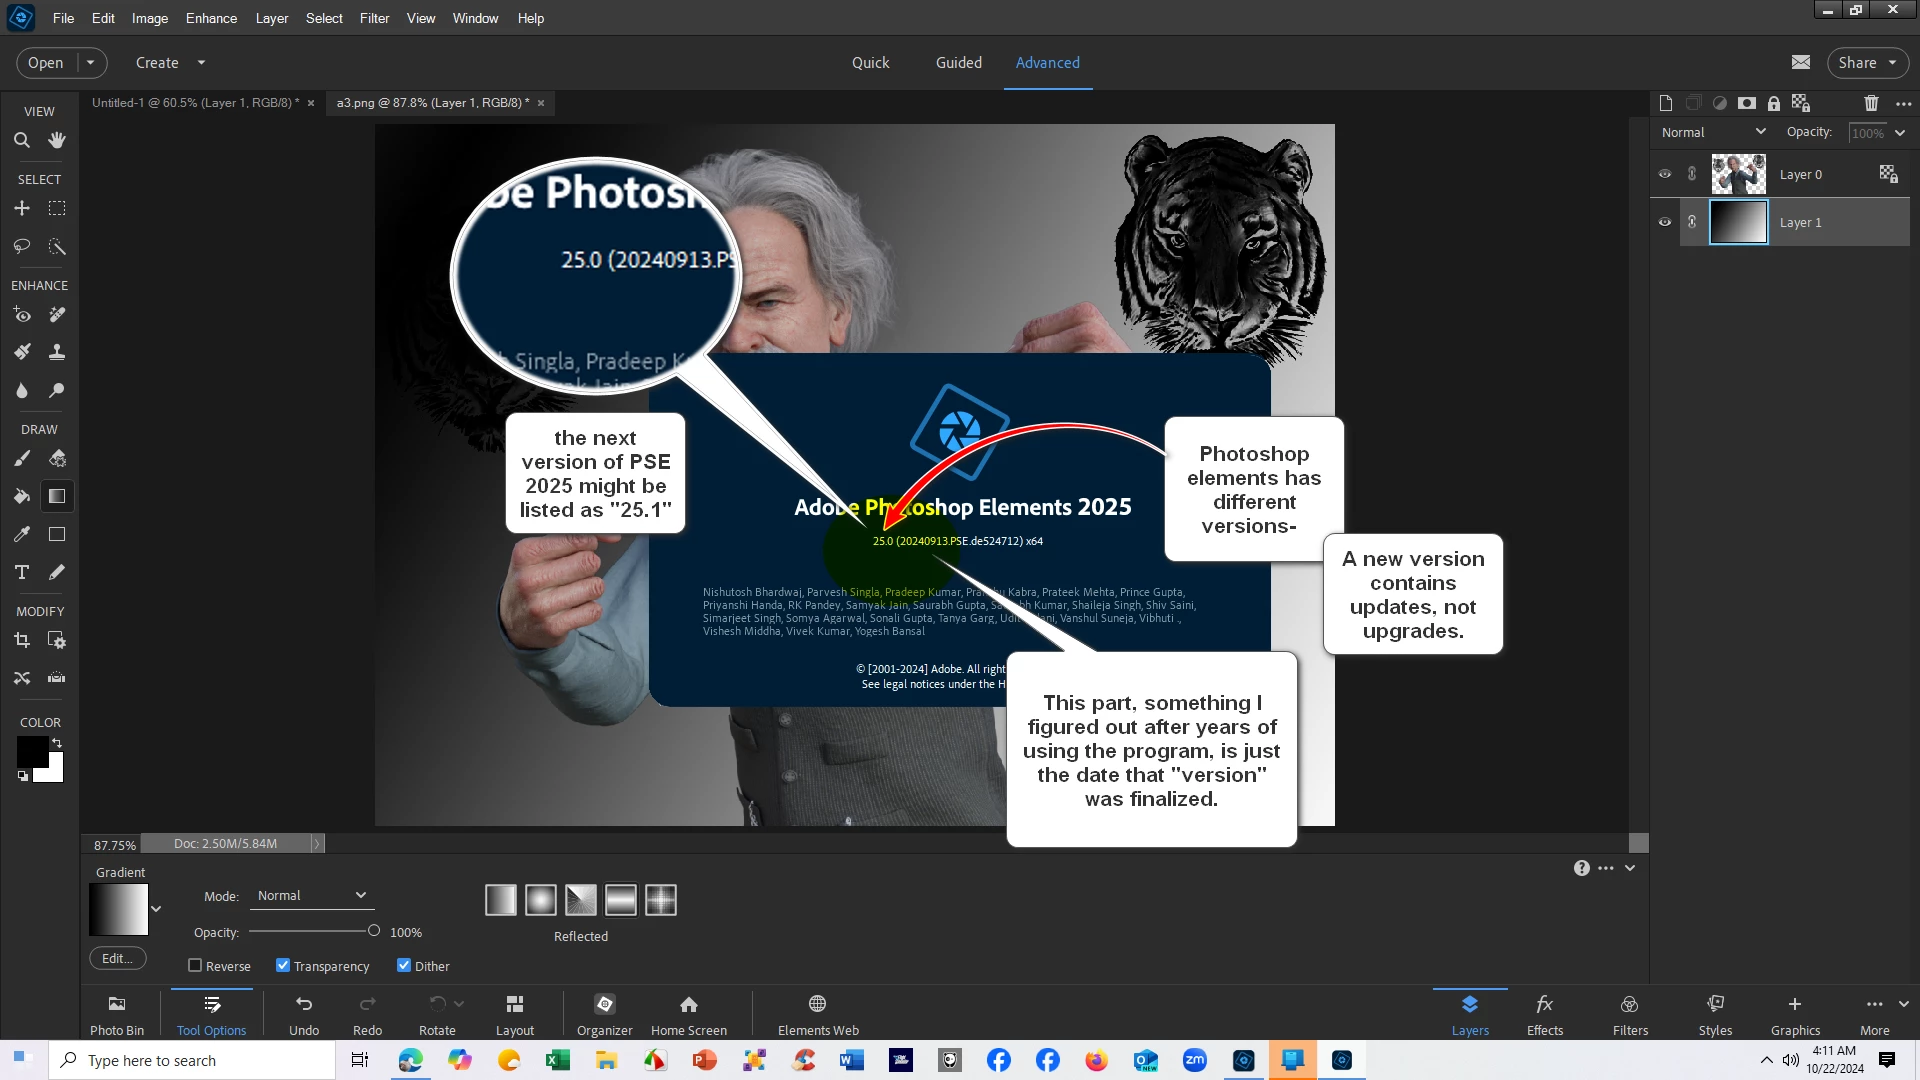Viewport: 1920px width, 1080px height.
Task: Select the Layer 1 thumbnail
Action: pos(1738,222)
